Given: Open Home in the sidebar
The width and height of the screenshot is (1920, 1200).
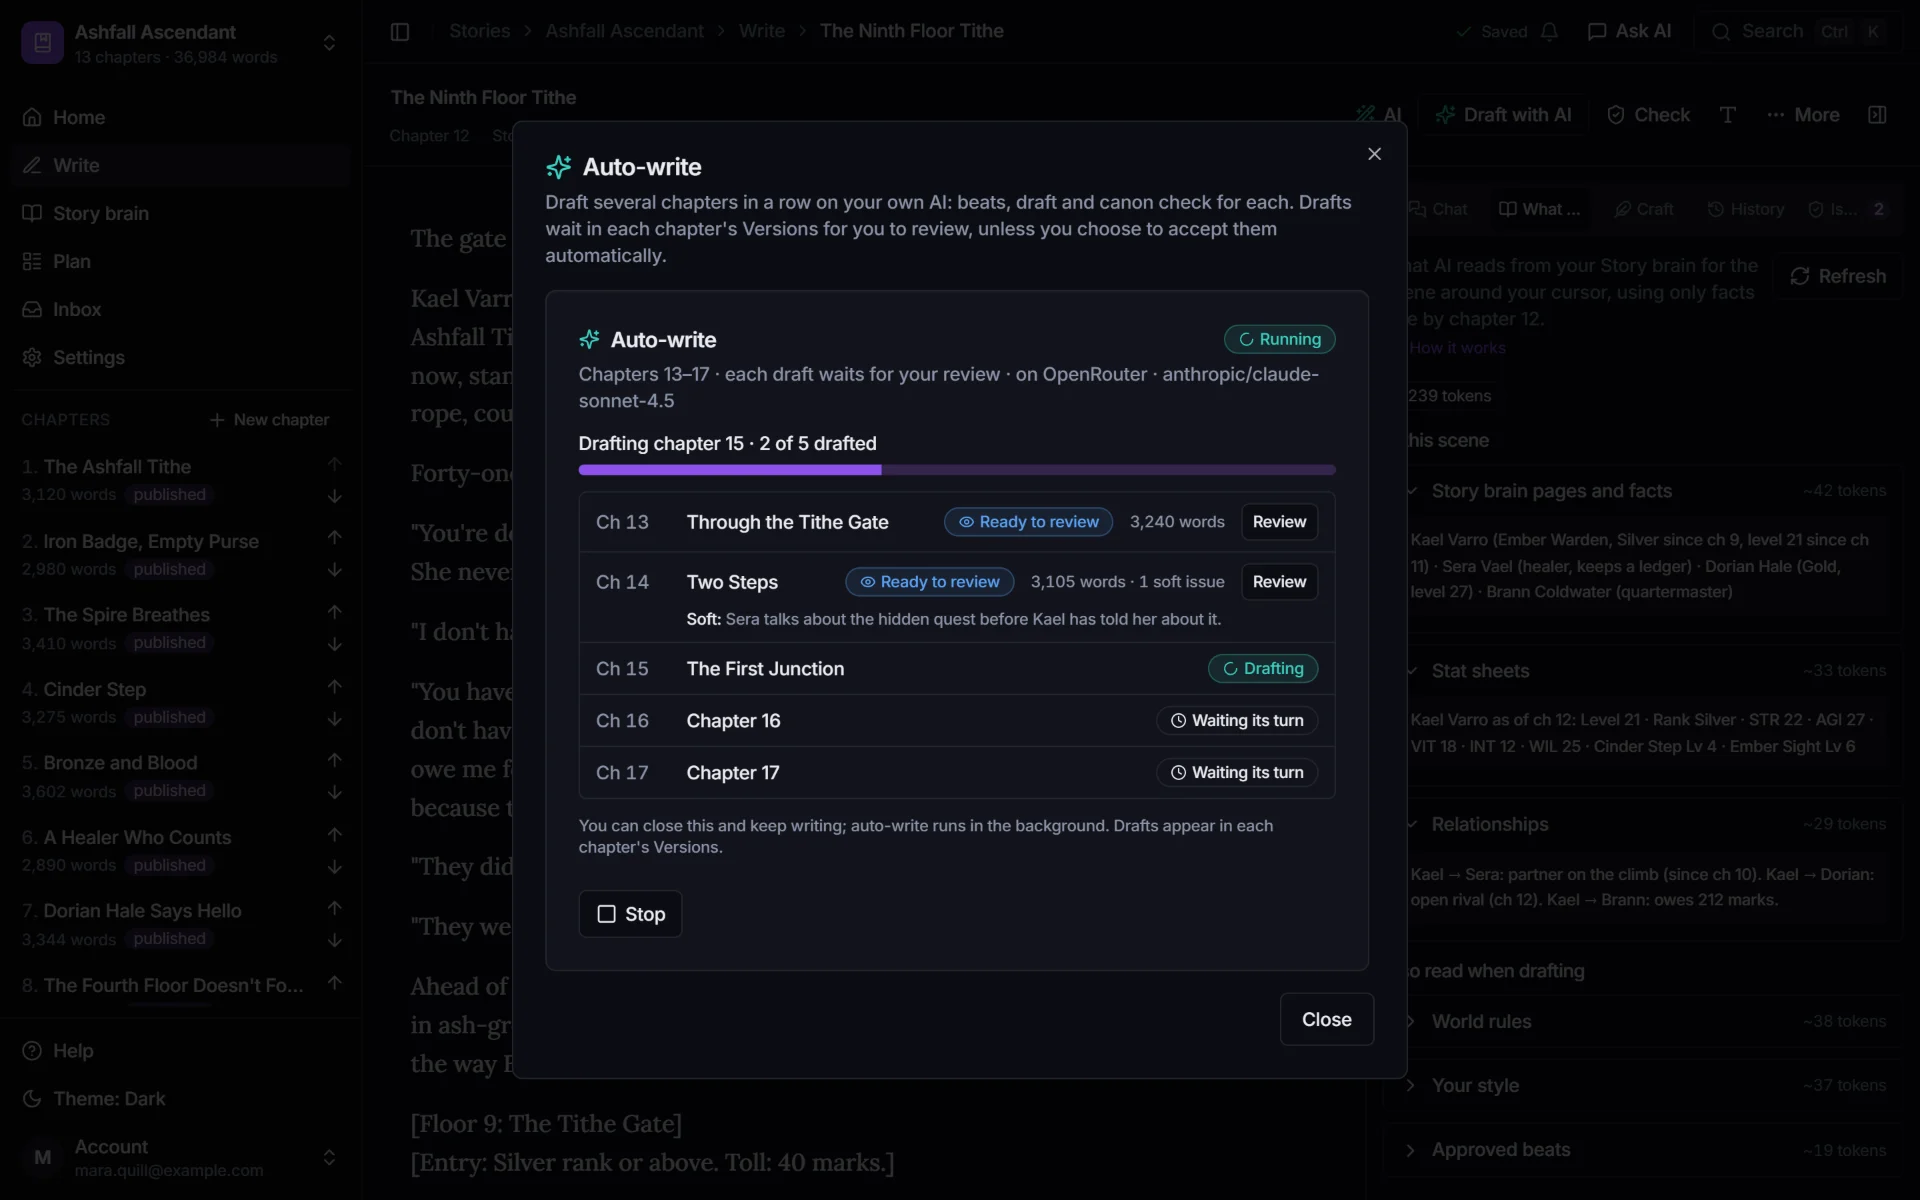Looking at the screenshot, I should coord(180,117).
